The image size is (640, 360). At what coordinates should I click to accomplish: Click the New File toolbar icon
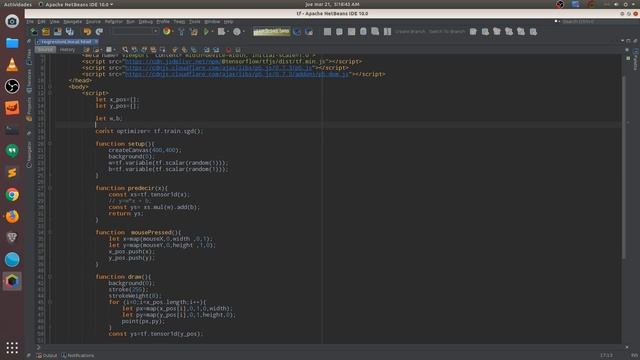click(x=34, y=31)
